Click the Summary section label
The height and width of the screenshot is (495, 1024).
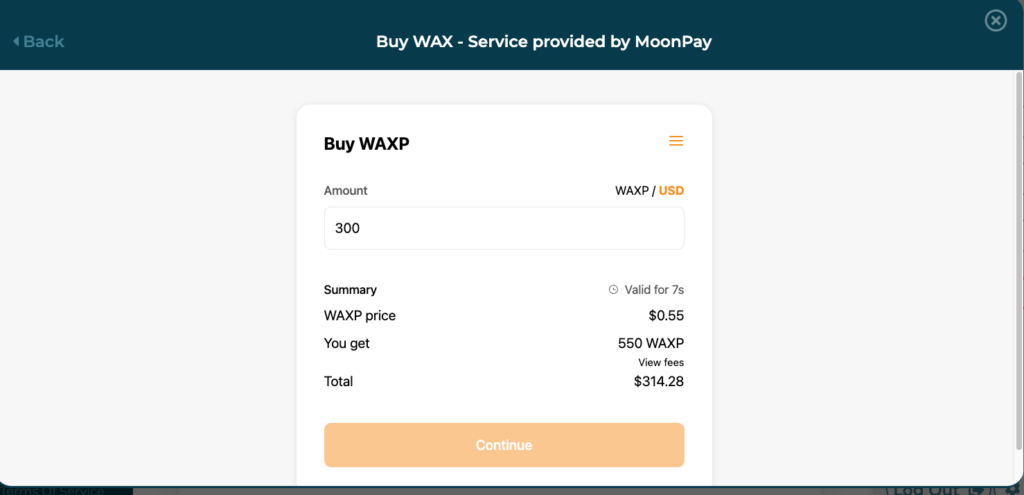pyautogui.click(x=350, y=290)
